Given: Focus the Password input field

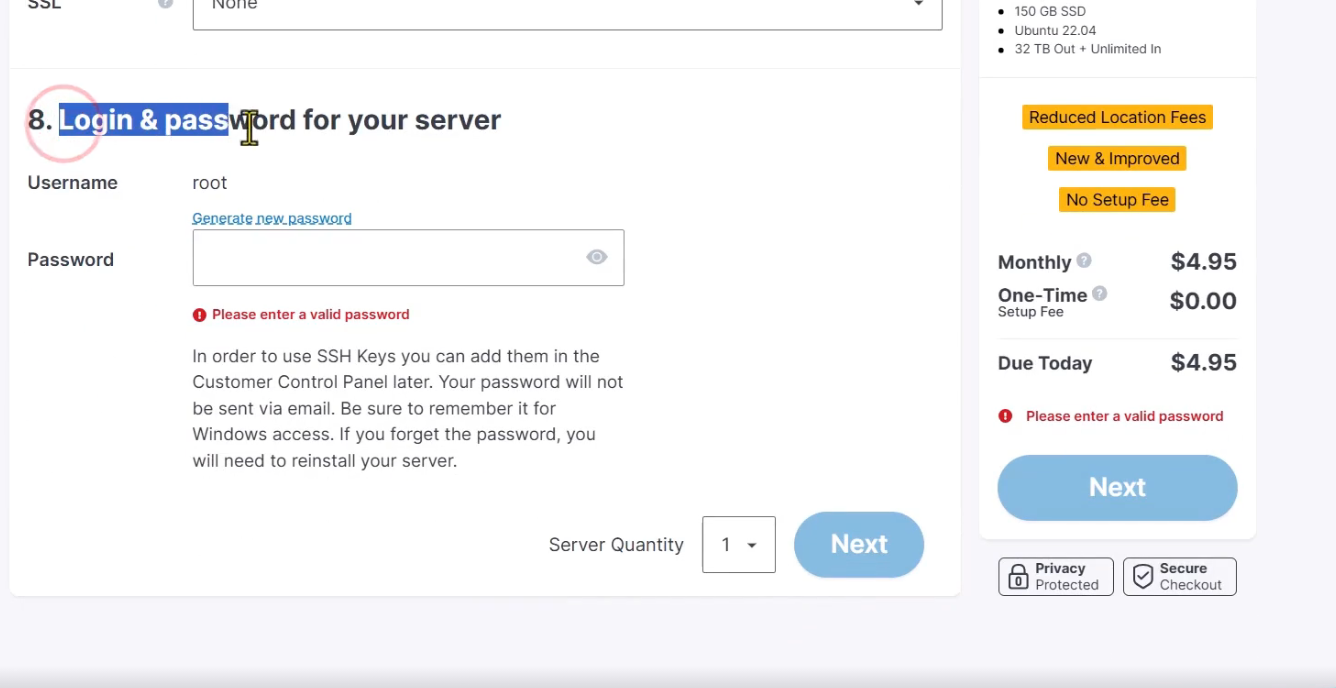Looking at the screenshot, I should tap(385, 258).
